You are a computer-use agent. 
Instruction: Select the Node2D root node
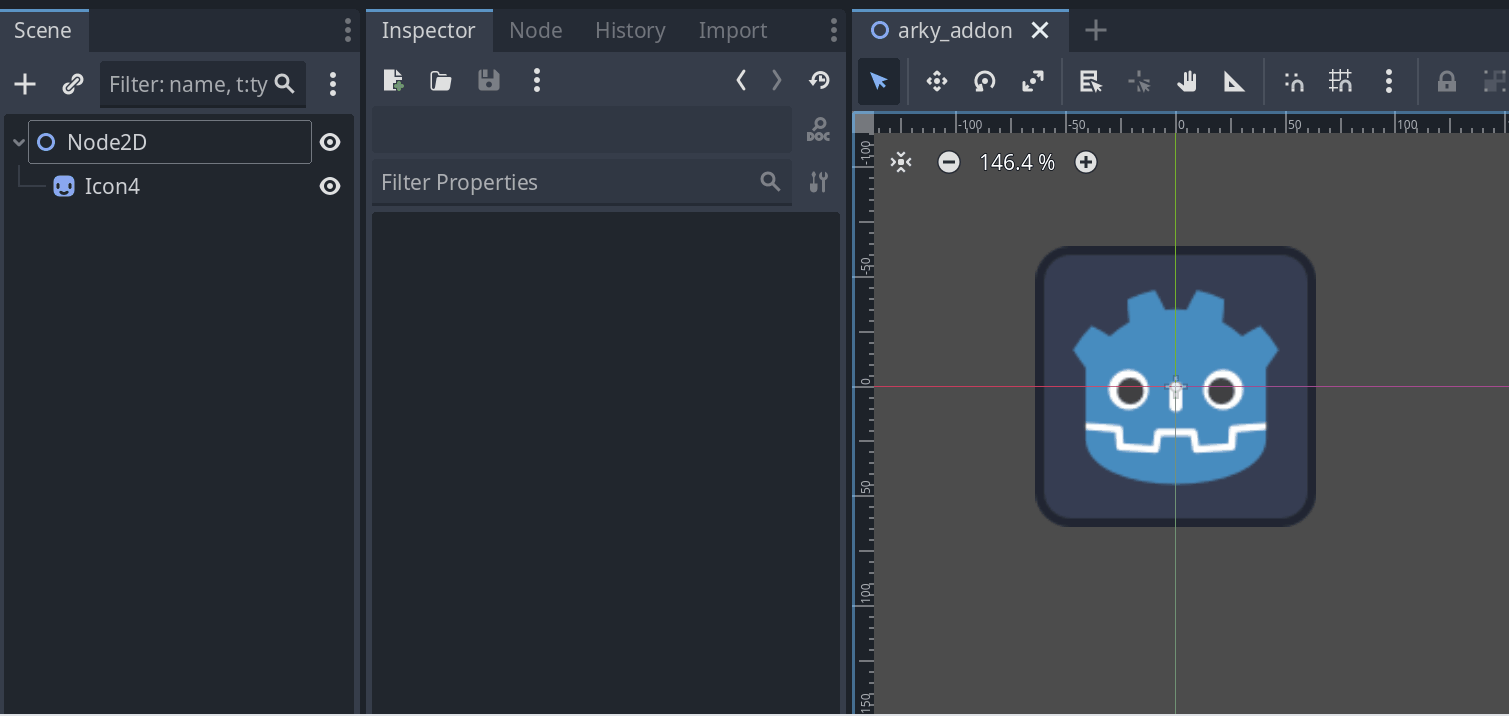pos(170,142)
